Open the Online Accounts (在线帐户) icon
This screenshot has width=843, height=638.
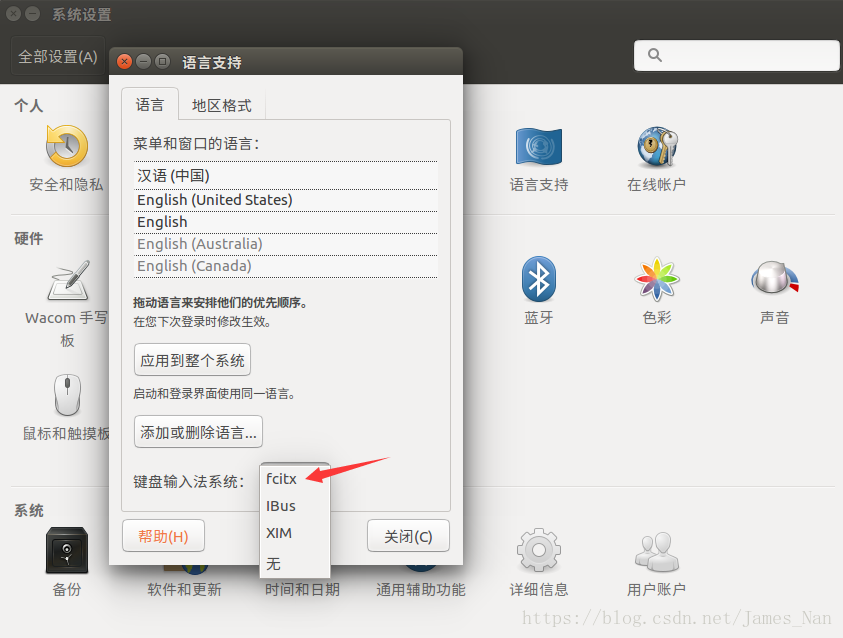(x=657, y=146)
